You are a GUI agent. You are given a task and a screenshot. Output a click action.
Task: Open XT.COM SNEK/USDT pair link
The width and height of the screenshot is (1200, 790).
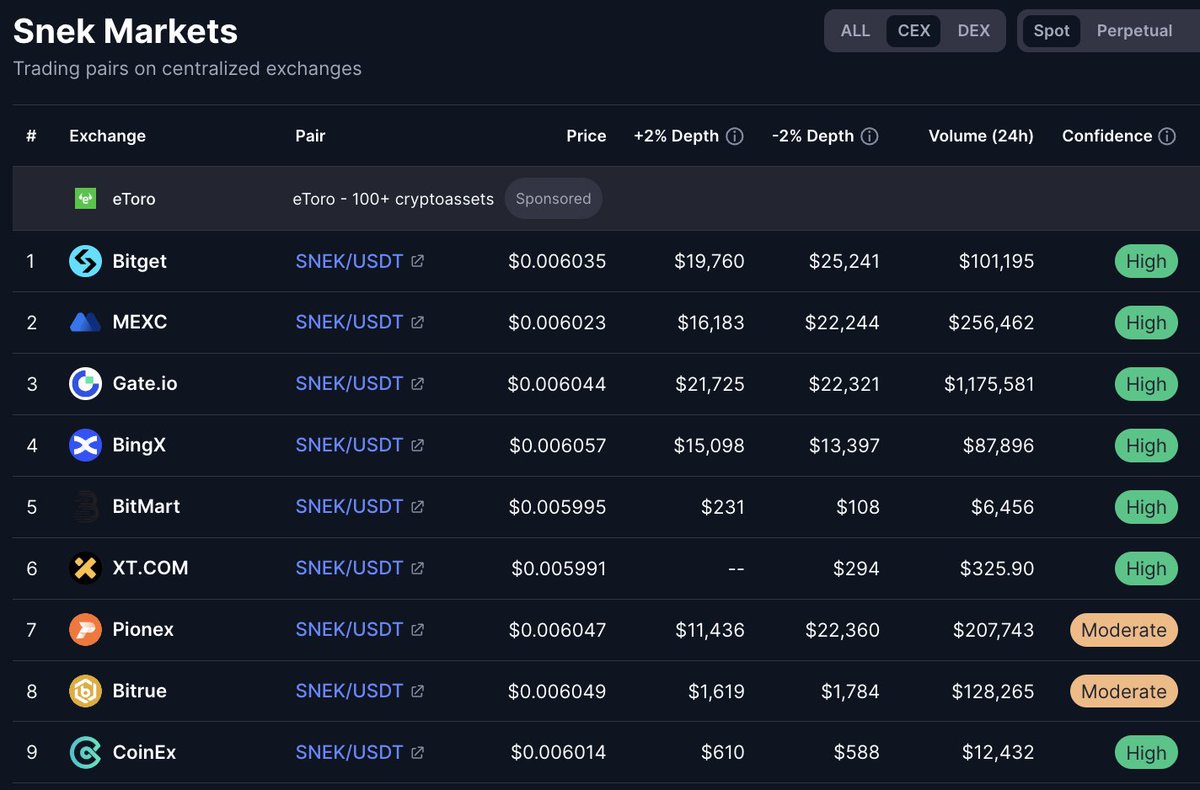(349, 568)
